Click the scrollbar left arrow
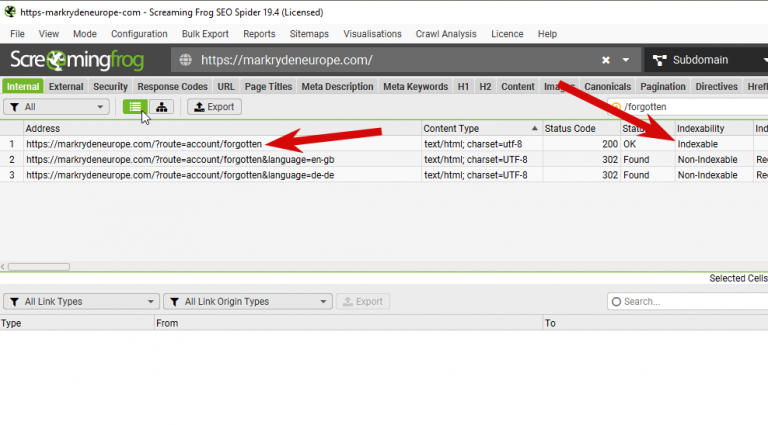This screenshot has width=768, height=425. point(3,267)
